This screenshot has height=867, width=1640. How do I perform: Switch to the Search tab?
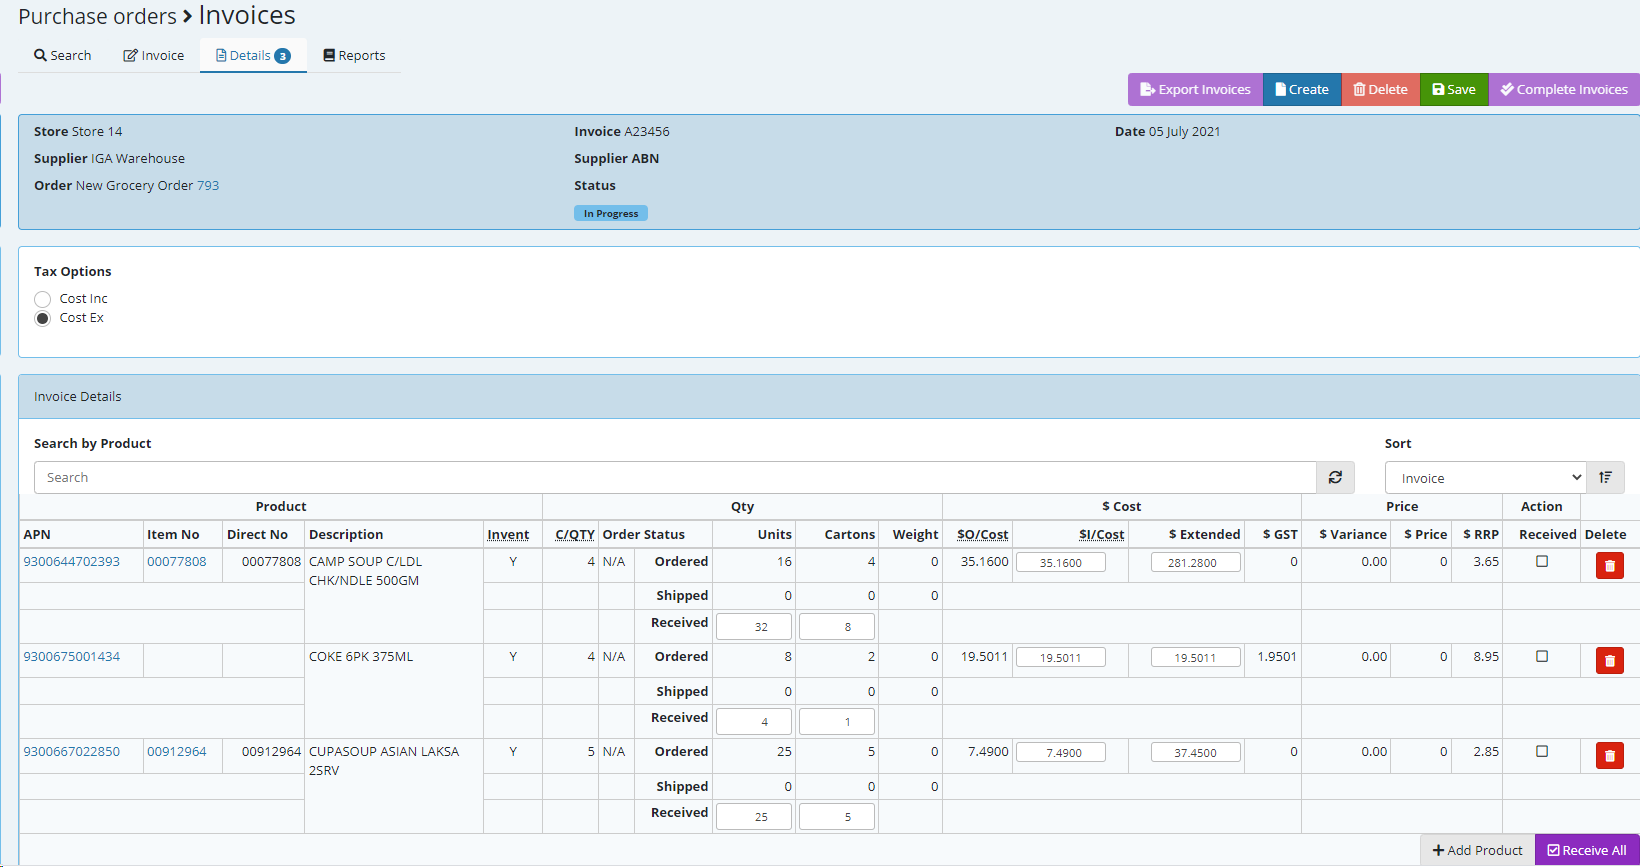(63, 55)
